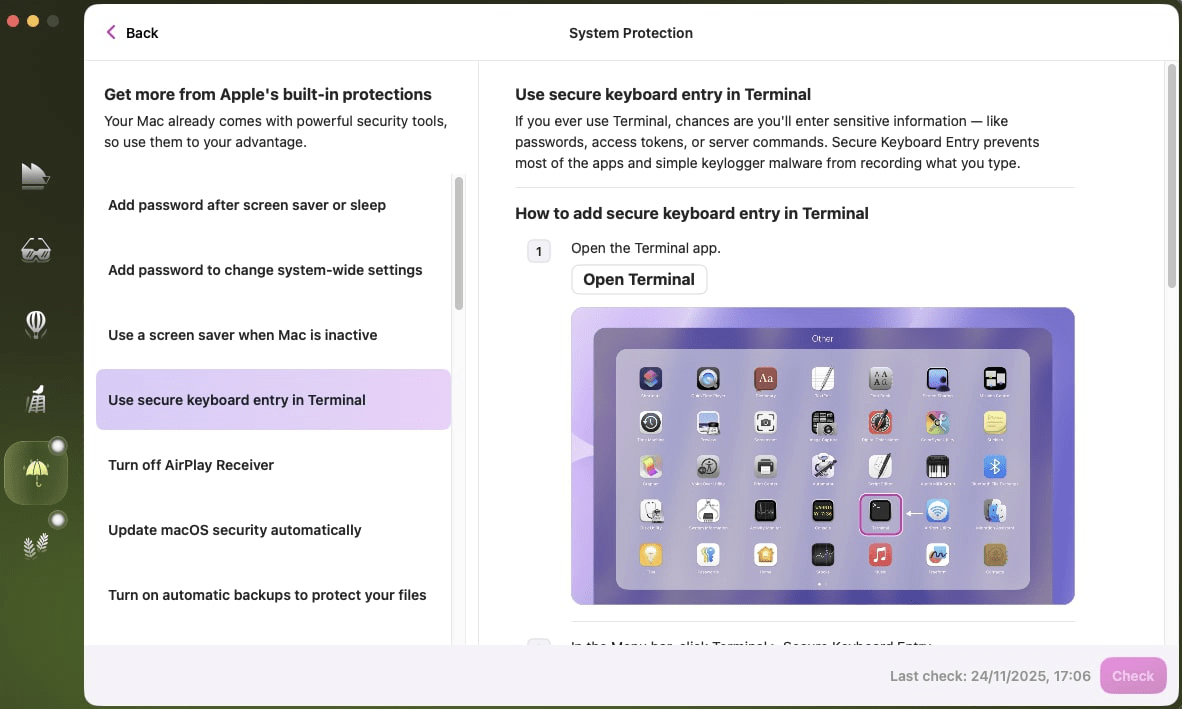1182x709 pixels.
Task: Open the hot-air balloon sidebar icon
Action: (x=36, y=324)
